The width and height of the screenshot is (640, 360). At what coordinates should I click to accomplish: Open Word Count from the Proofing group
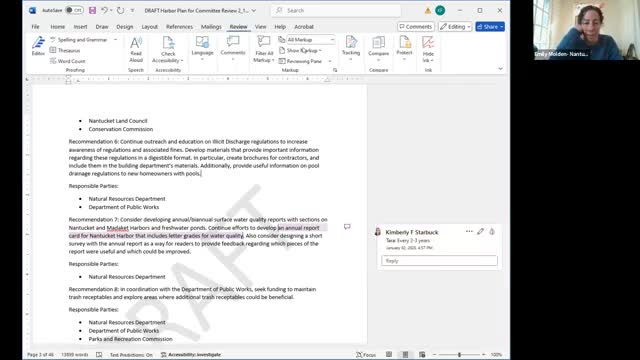pos(68,61)
